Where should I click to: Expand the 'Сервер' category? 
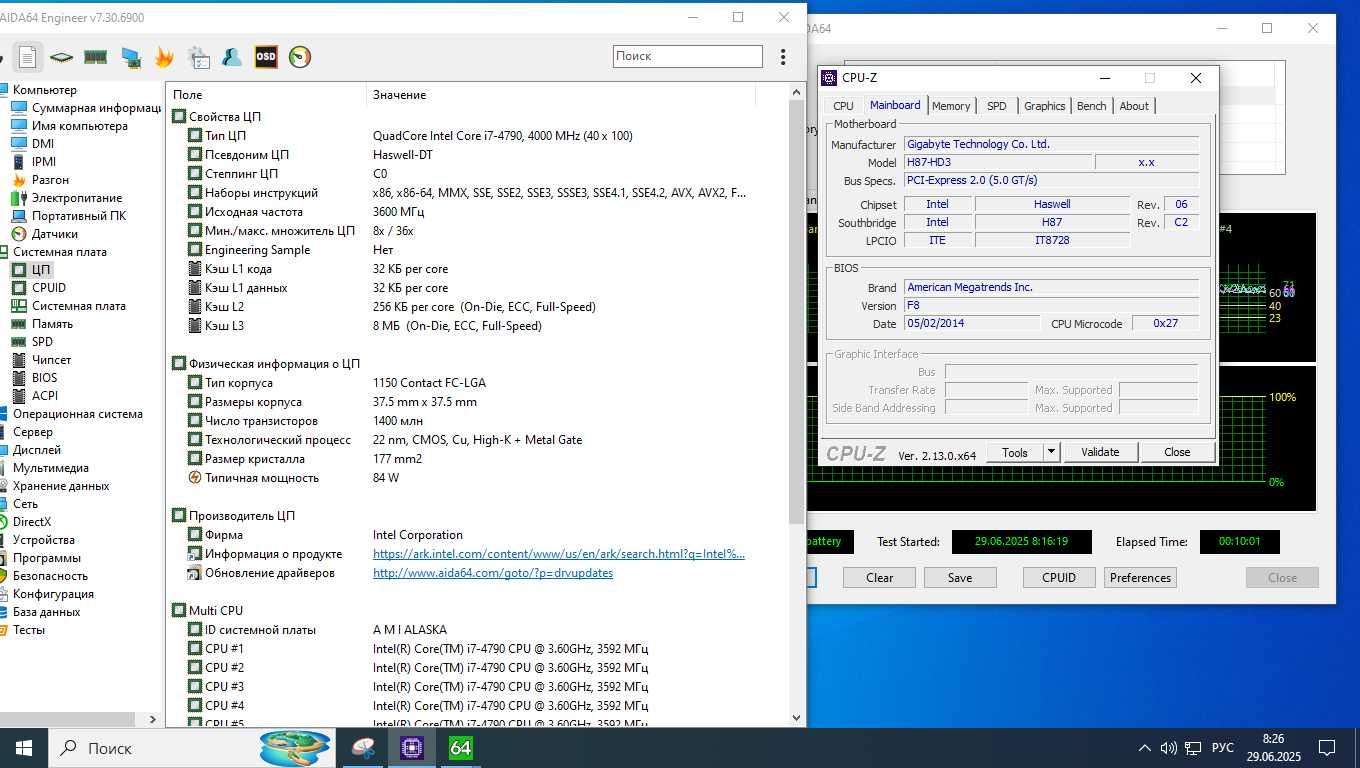33,432
